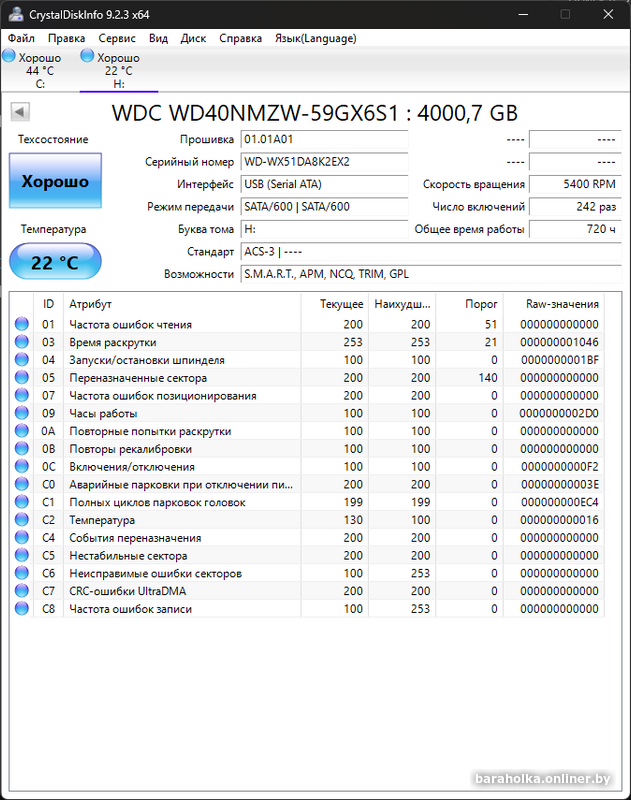Open the Язык(Language) menu
Image resolution: width=631 pixels, height=800 pixels.
(x=315, y=39)
